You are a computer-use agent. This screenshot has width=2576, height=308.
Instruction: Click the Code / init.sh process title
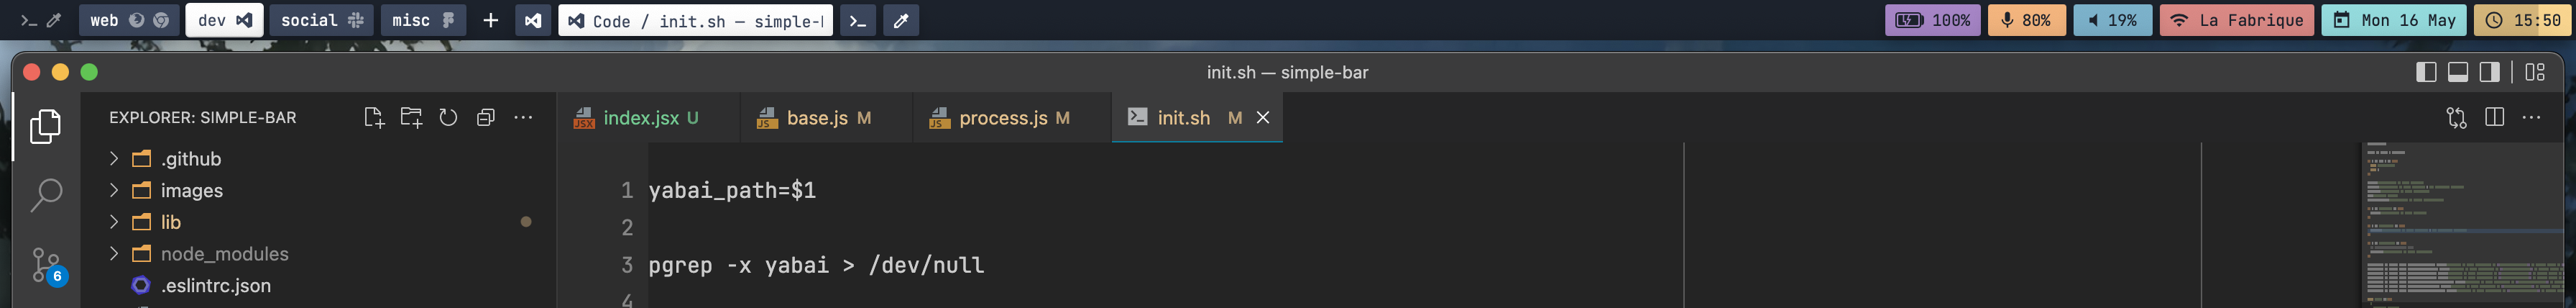(696, 20)
